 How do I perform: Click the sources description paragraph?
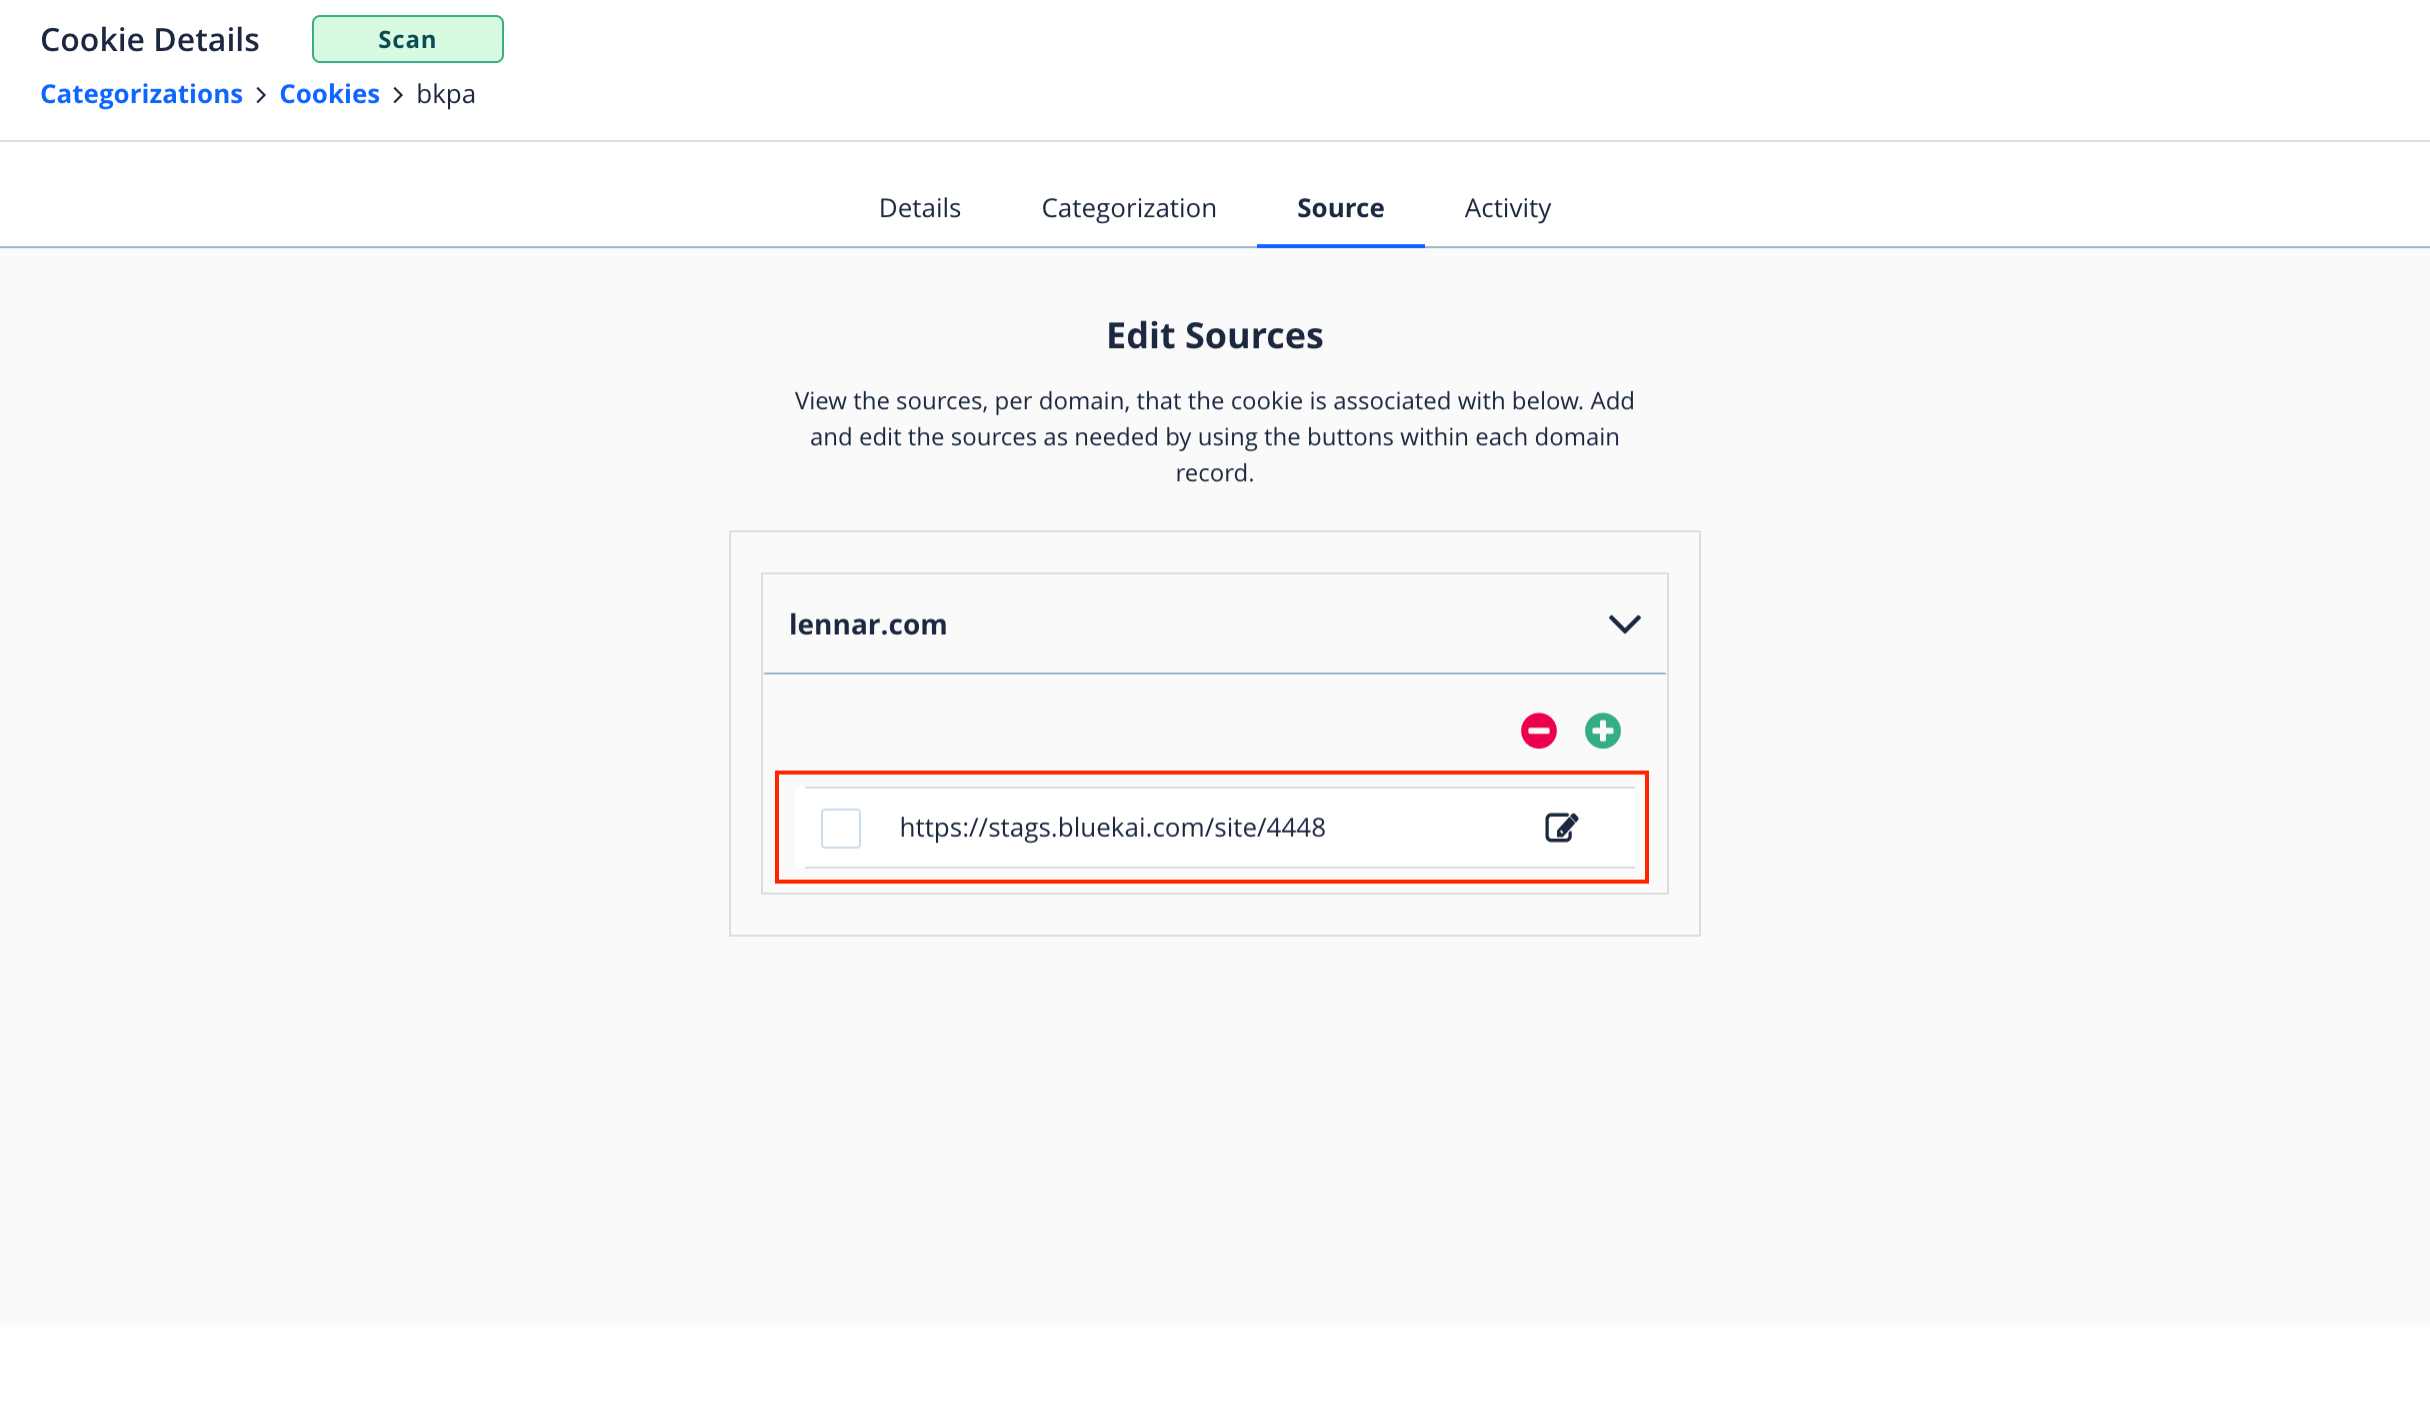point(1214,436)
